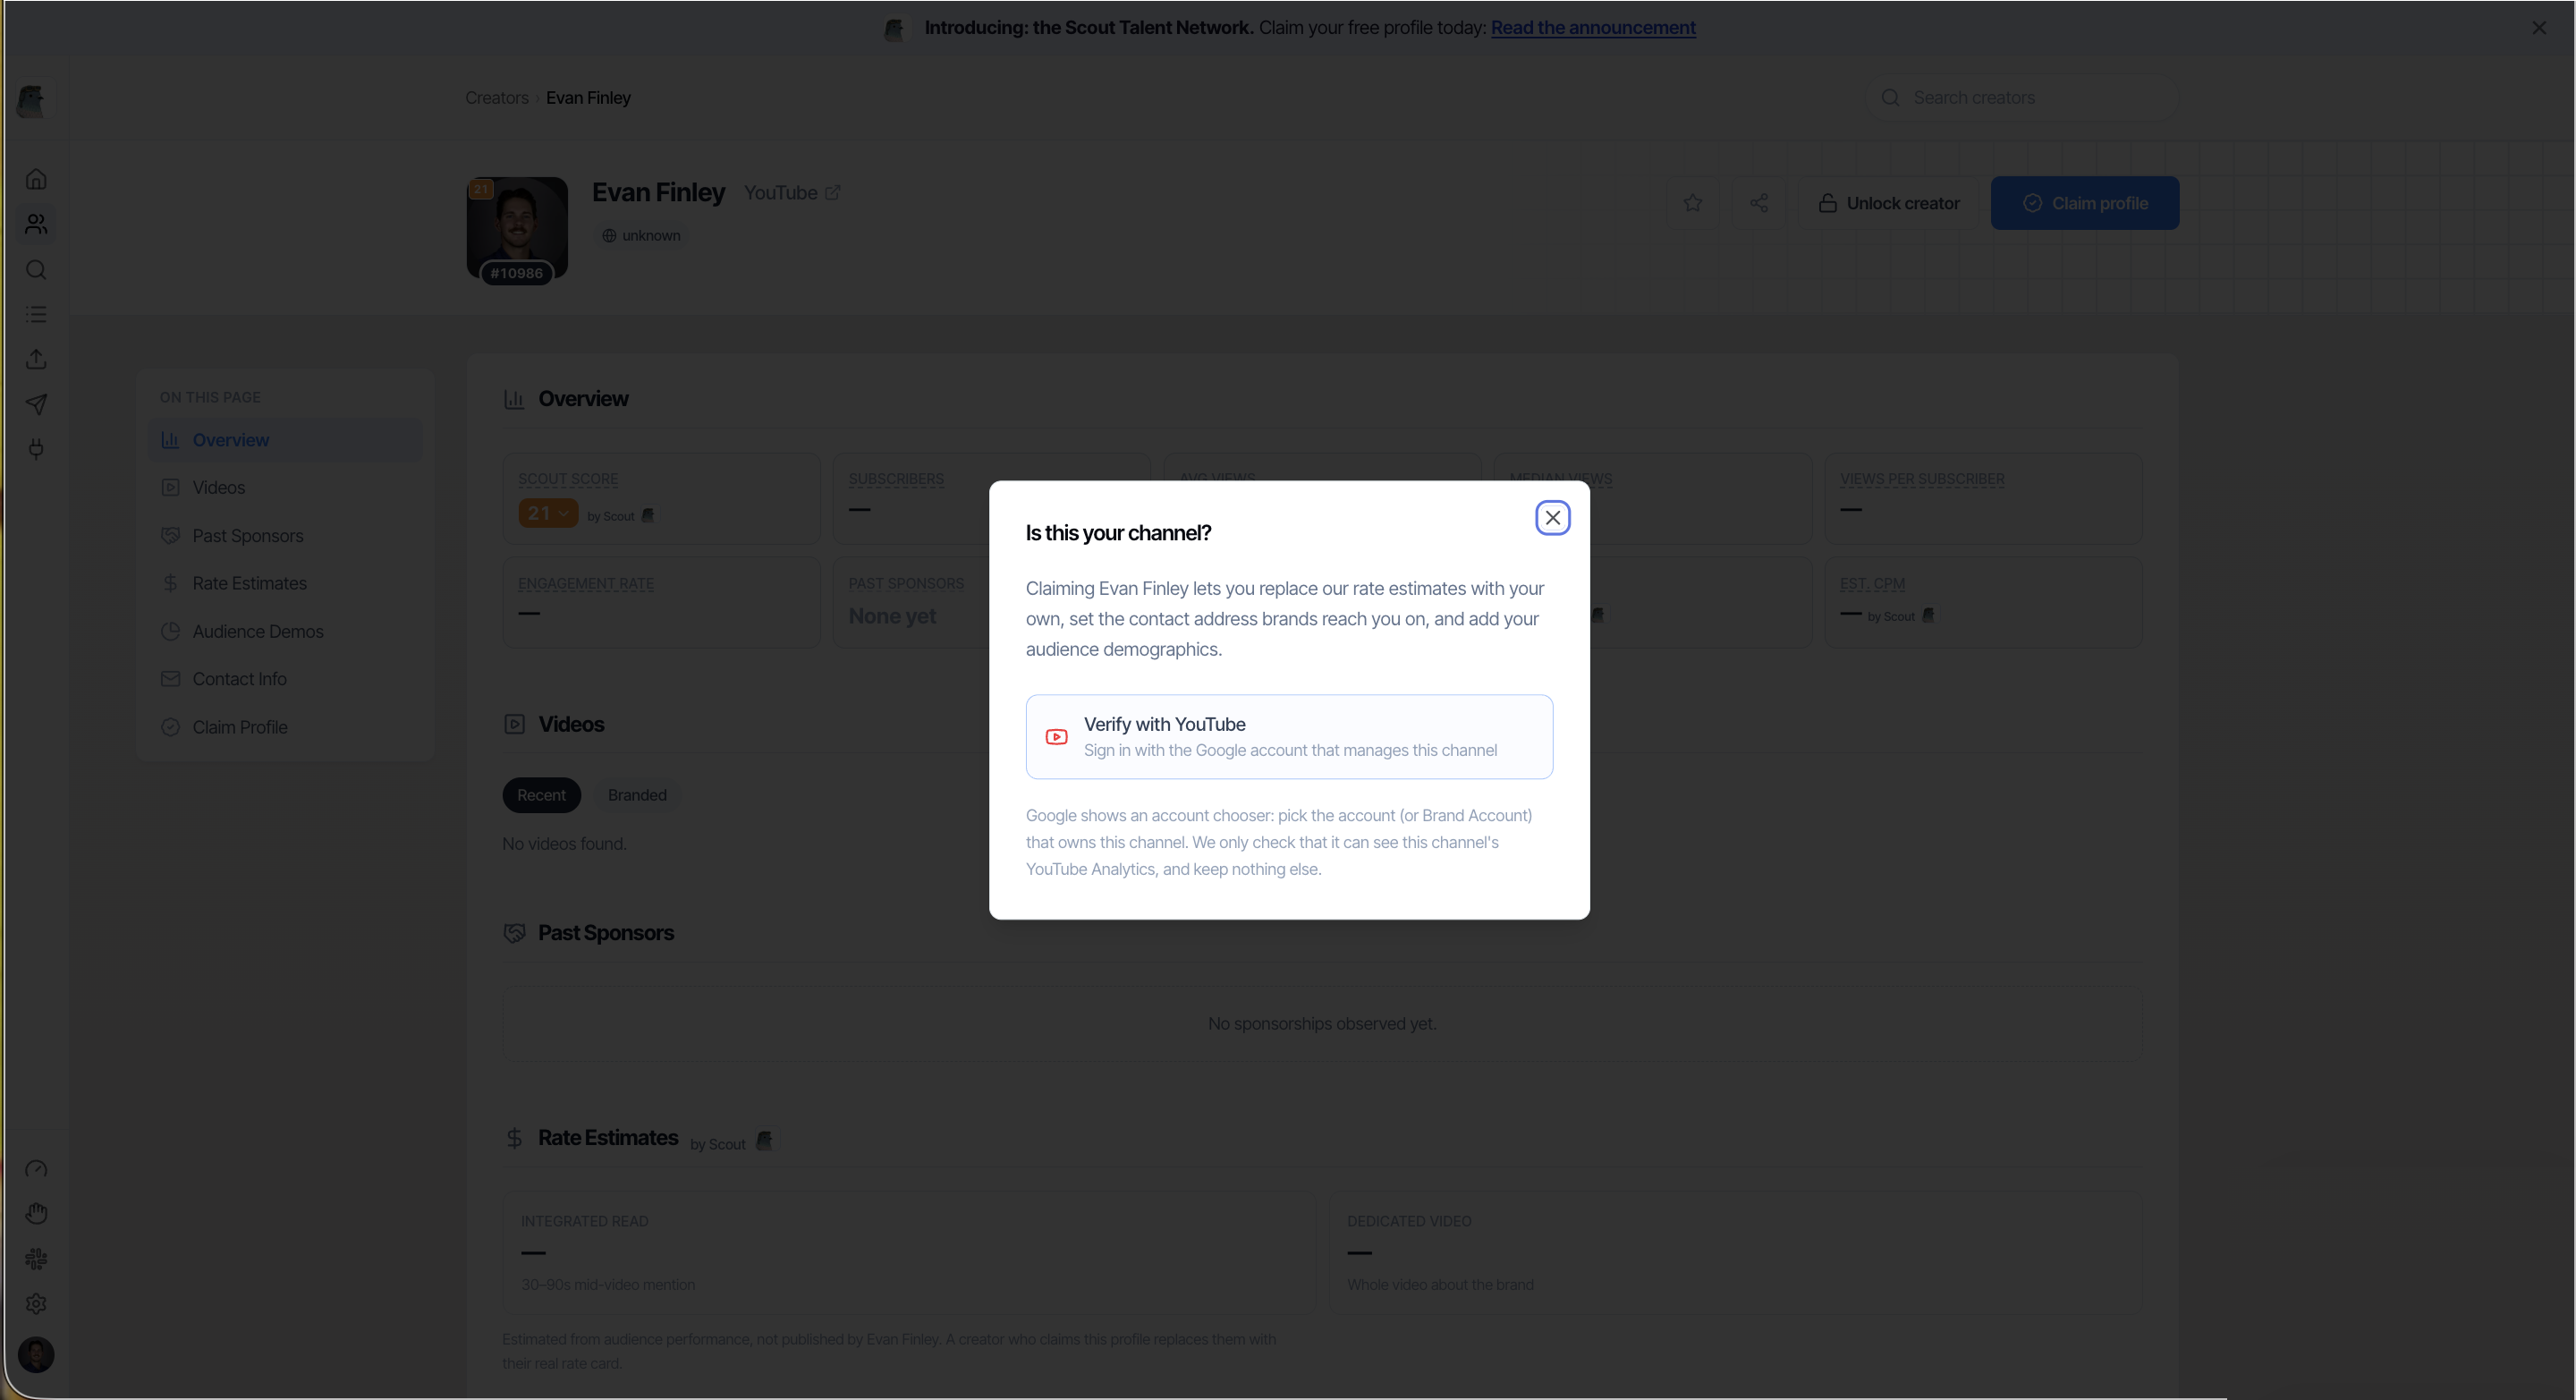The image size is (2576, 1400).
Task: Open the upload icon in sidebar
Action: tap(36, 359)
